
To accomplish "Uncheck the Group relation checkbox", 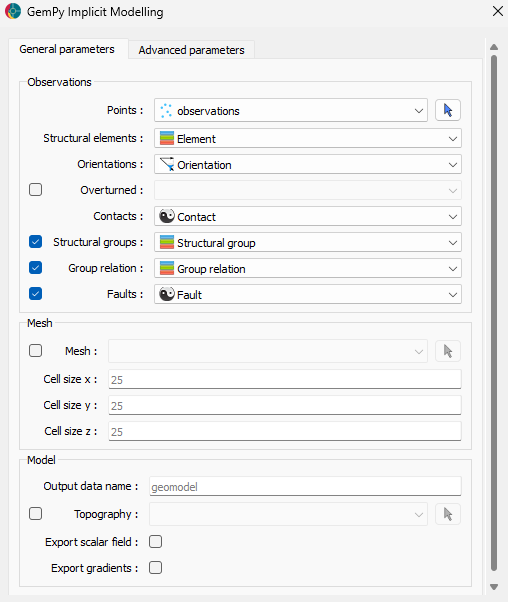I will pyautogui.click(x=35, y=268).
